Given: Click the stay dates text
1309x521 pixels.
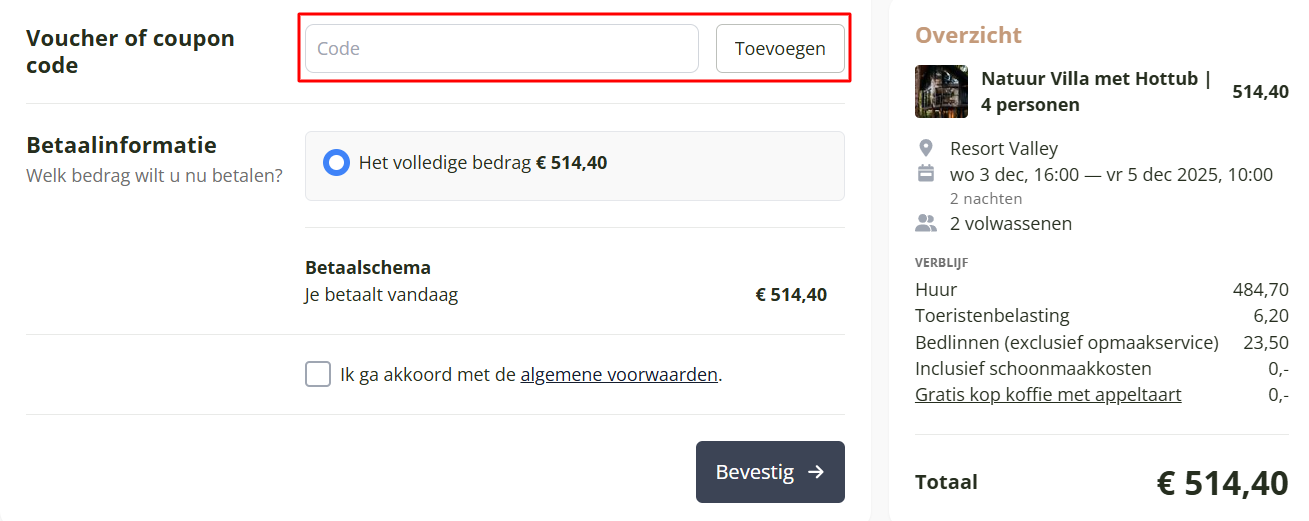Looking at the screenshot, I should click(1111, 175).
